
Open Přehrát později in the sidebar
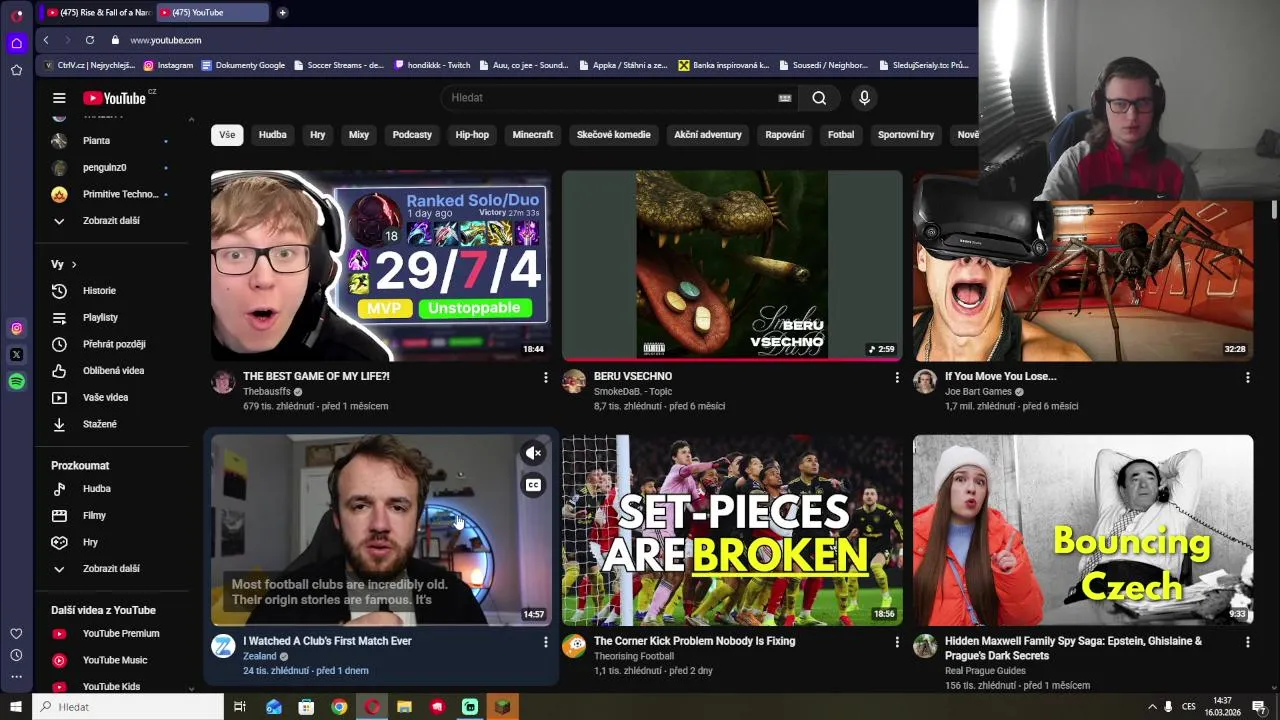pyautogui.click(x=112, y=344)
